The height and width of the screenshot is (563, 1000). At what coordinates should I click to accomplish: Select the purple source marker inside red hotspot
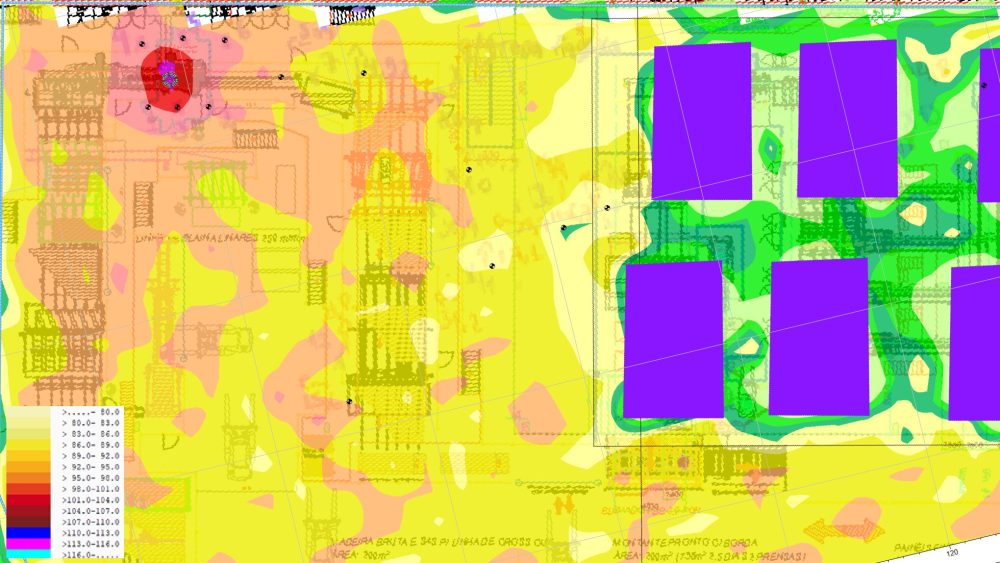(168, 74)
